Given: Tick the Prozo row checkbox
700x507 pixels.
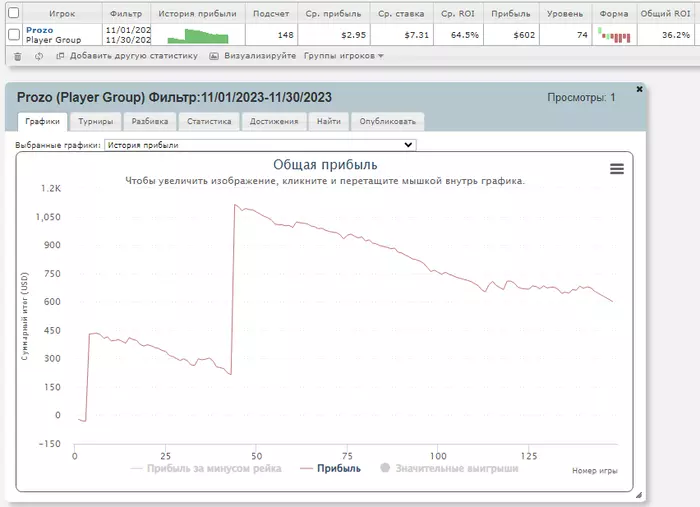Looking at the screenshot, I should point(14,34).
